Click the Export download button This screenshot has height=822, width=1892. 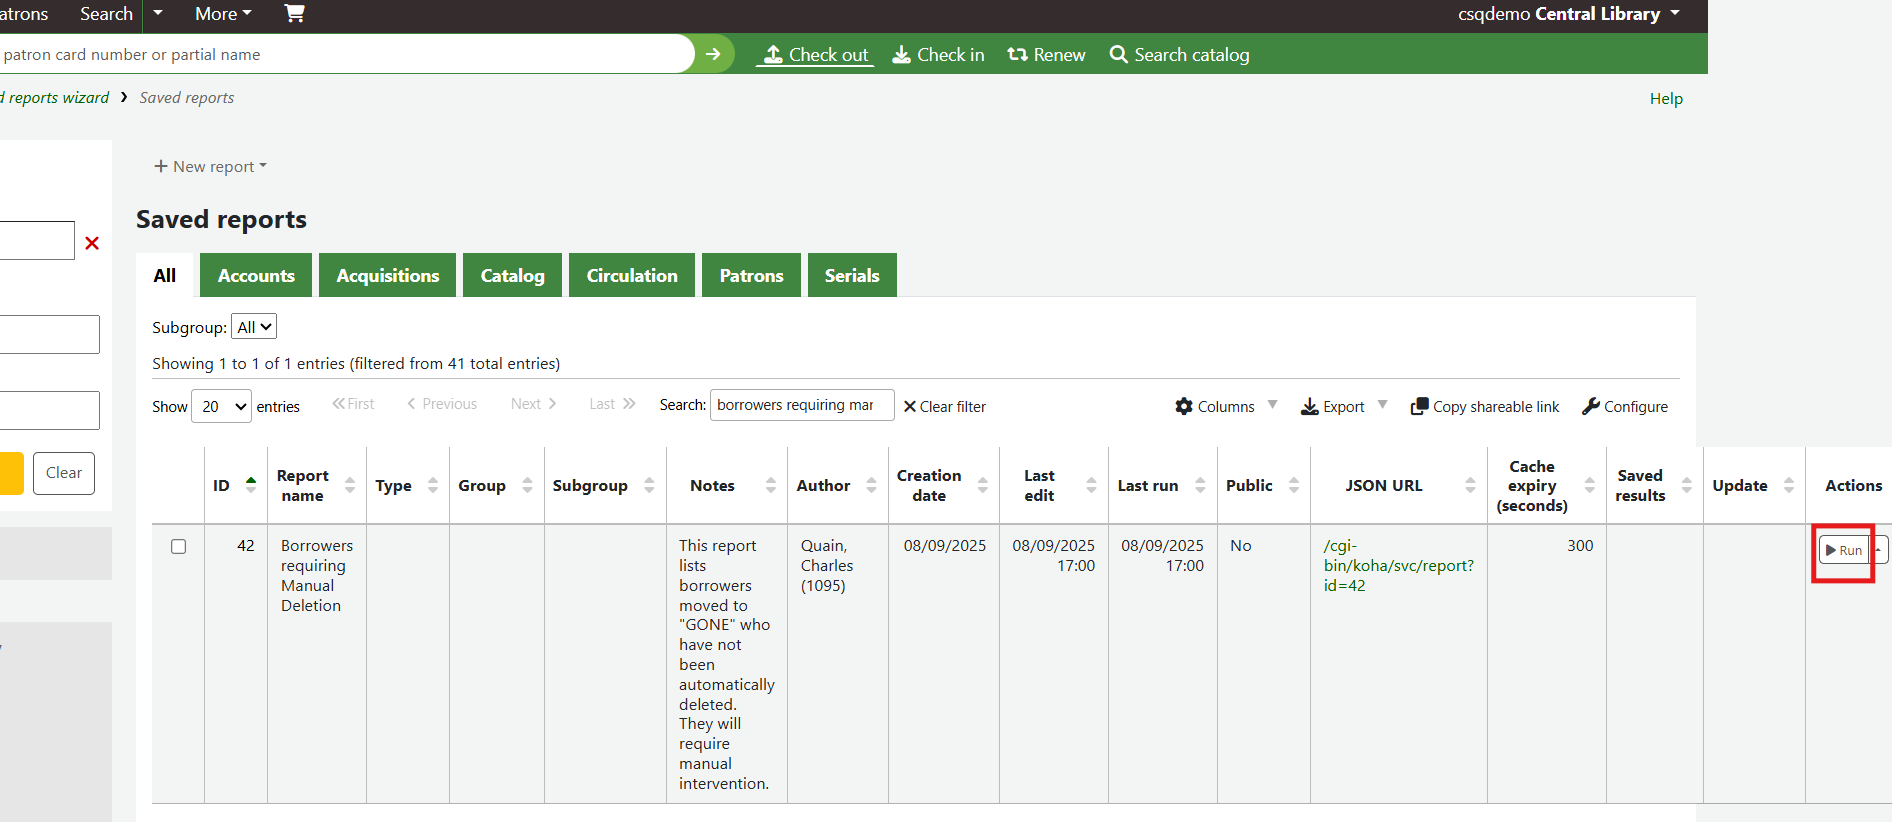pos(1333,406)
